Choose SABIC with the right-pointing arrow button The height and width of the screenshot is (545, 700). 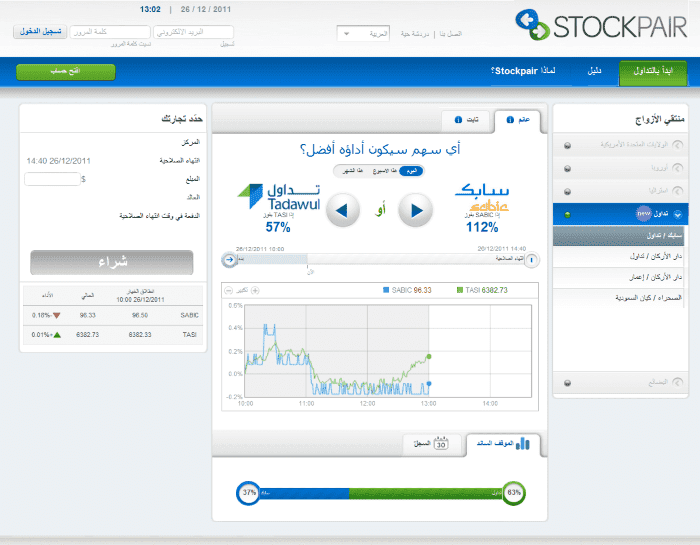415,210
